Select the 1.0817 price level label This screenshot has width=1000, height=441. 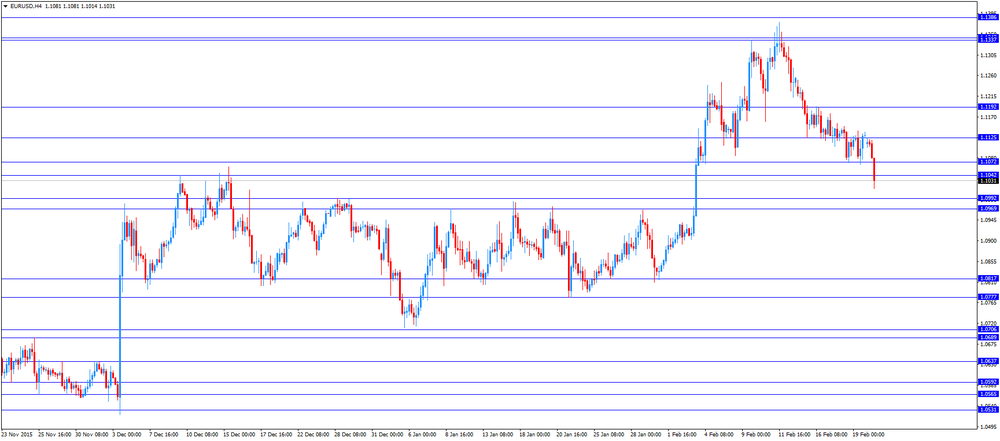988,278
